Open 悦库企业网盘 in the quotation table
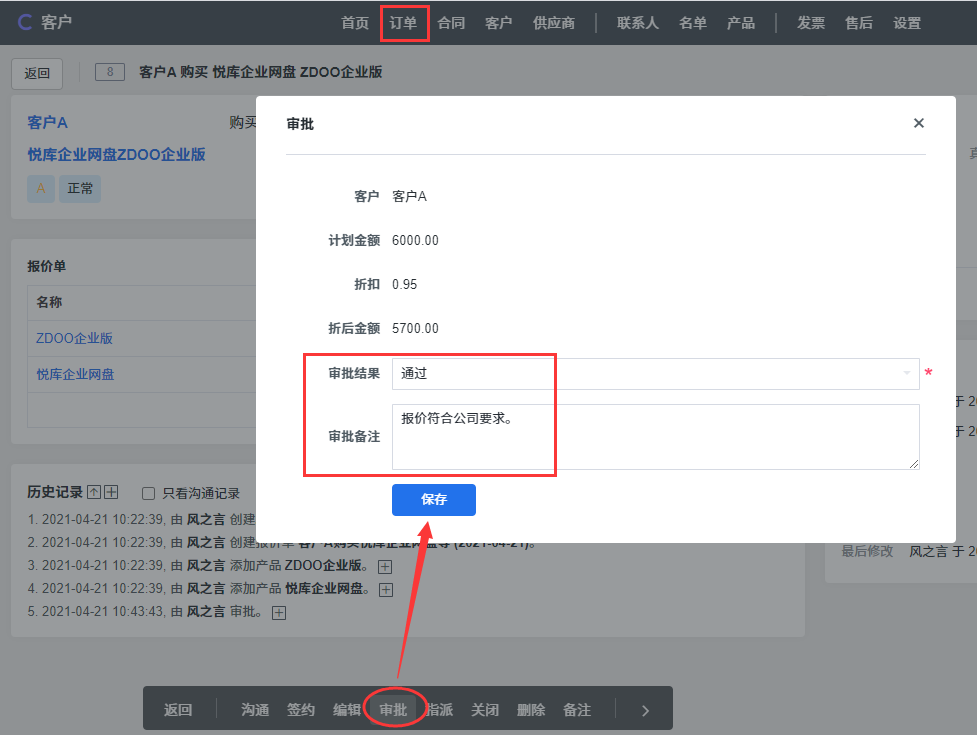Screen dimensions: 977x735 [x=75, y=374]
